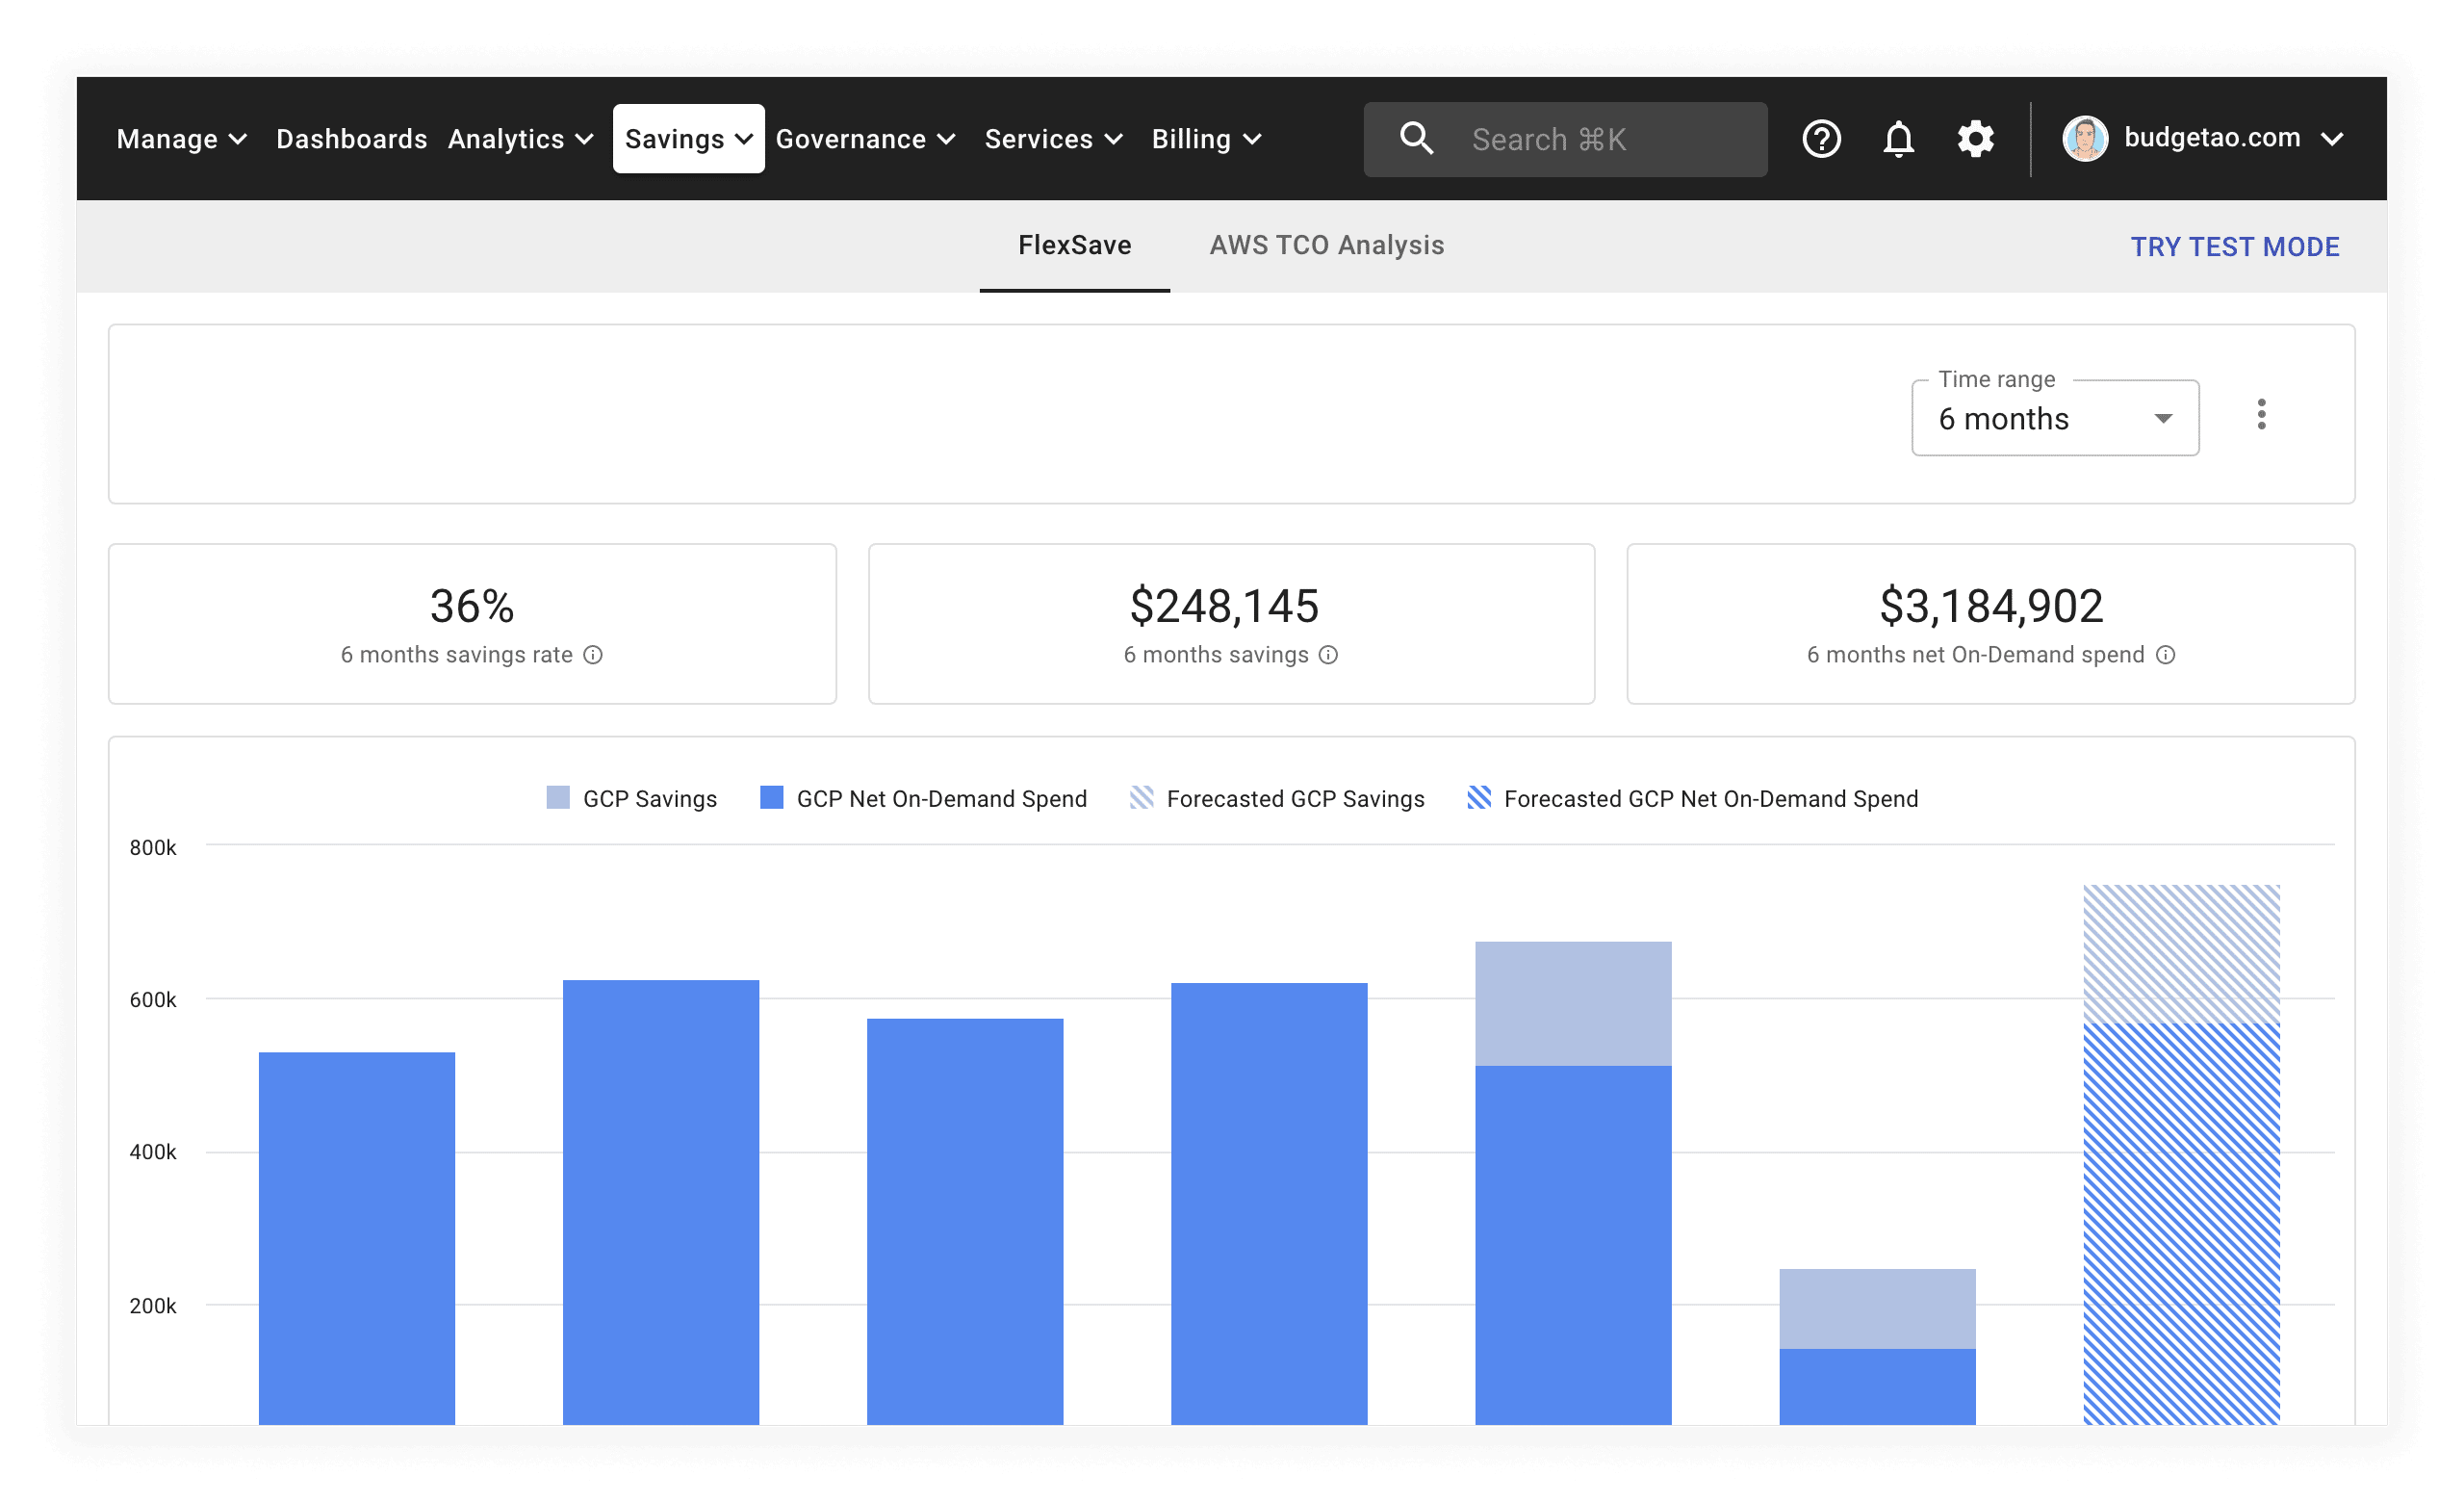
Task: Open settings gear icon
Action: tap(1975, 139)
